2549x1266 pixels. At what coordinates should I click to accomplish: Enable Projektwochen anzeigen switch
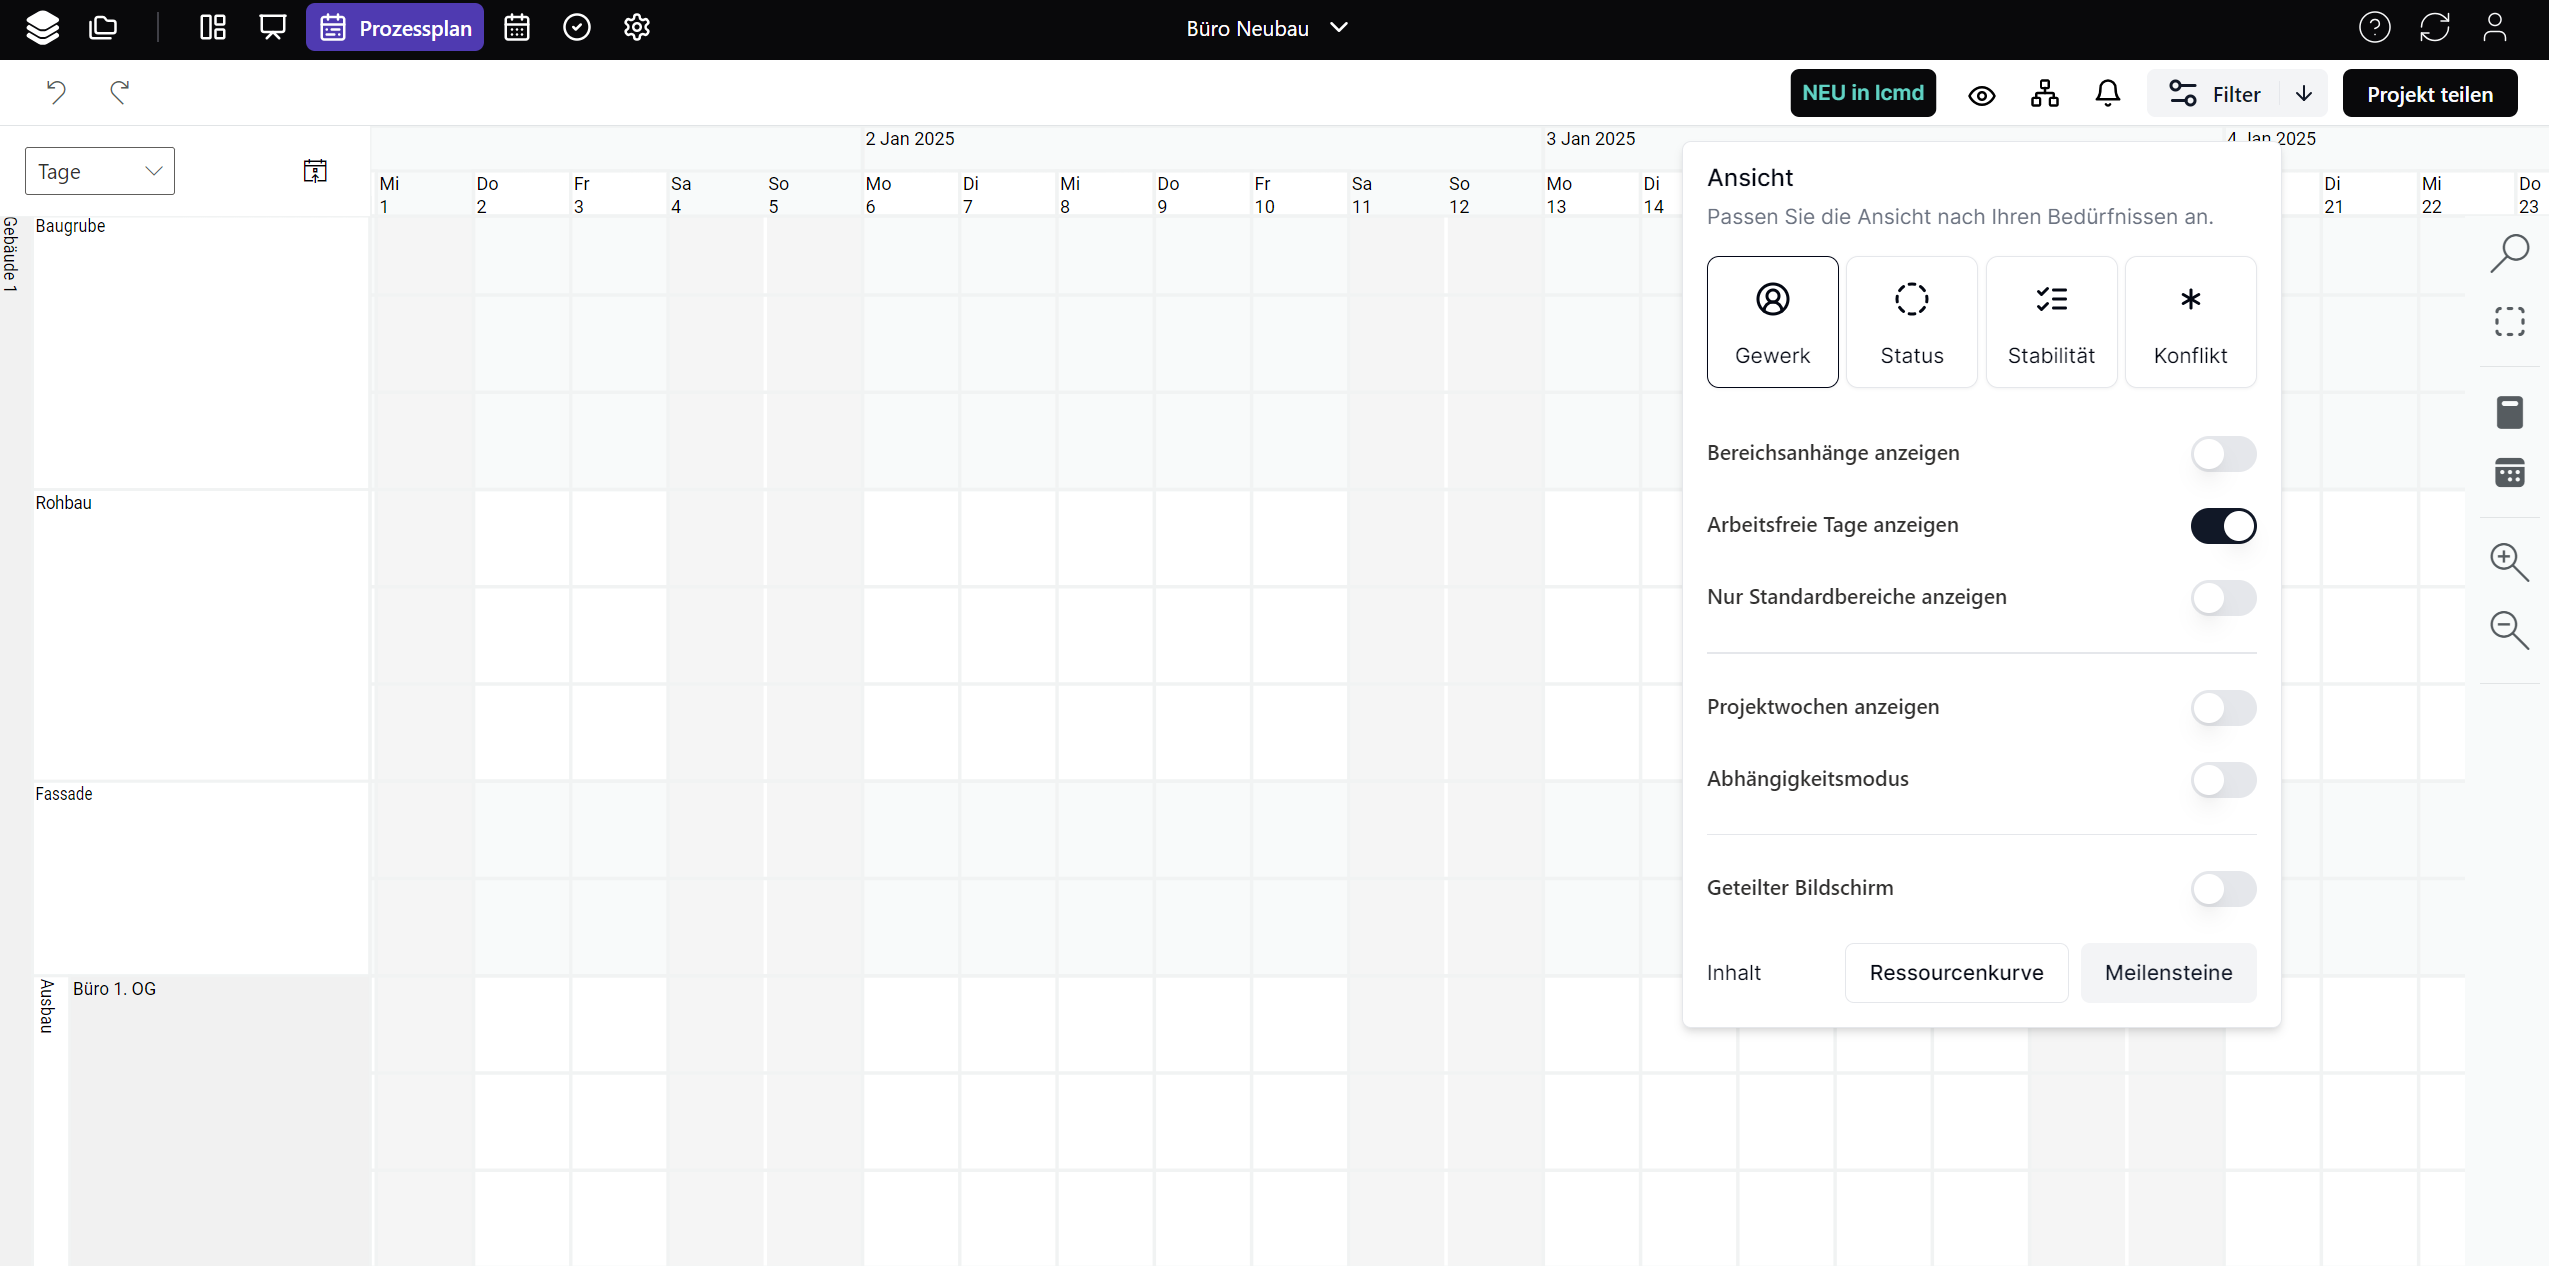[x=2222, y=708]
